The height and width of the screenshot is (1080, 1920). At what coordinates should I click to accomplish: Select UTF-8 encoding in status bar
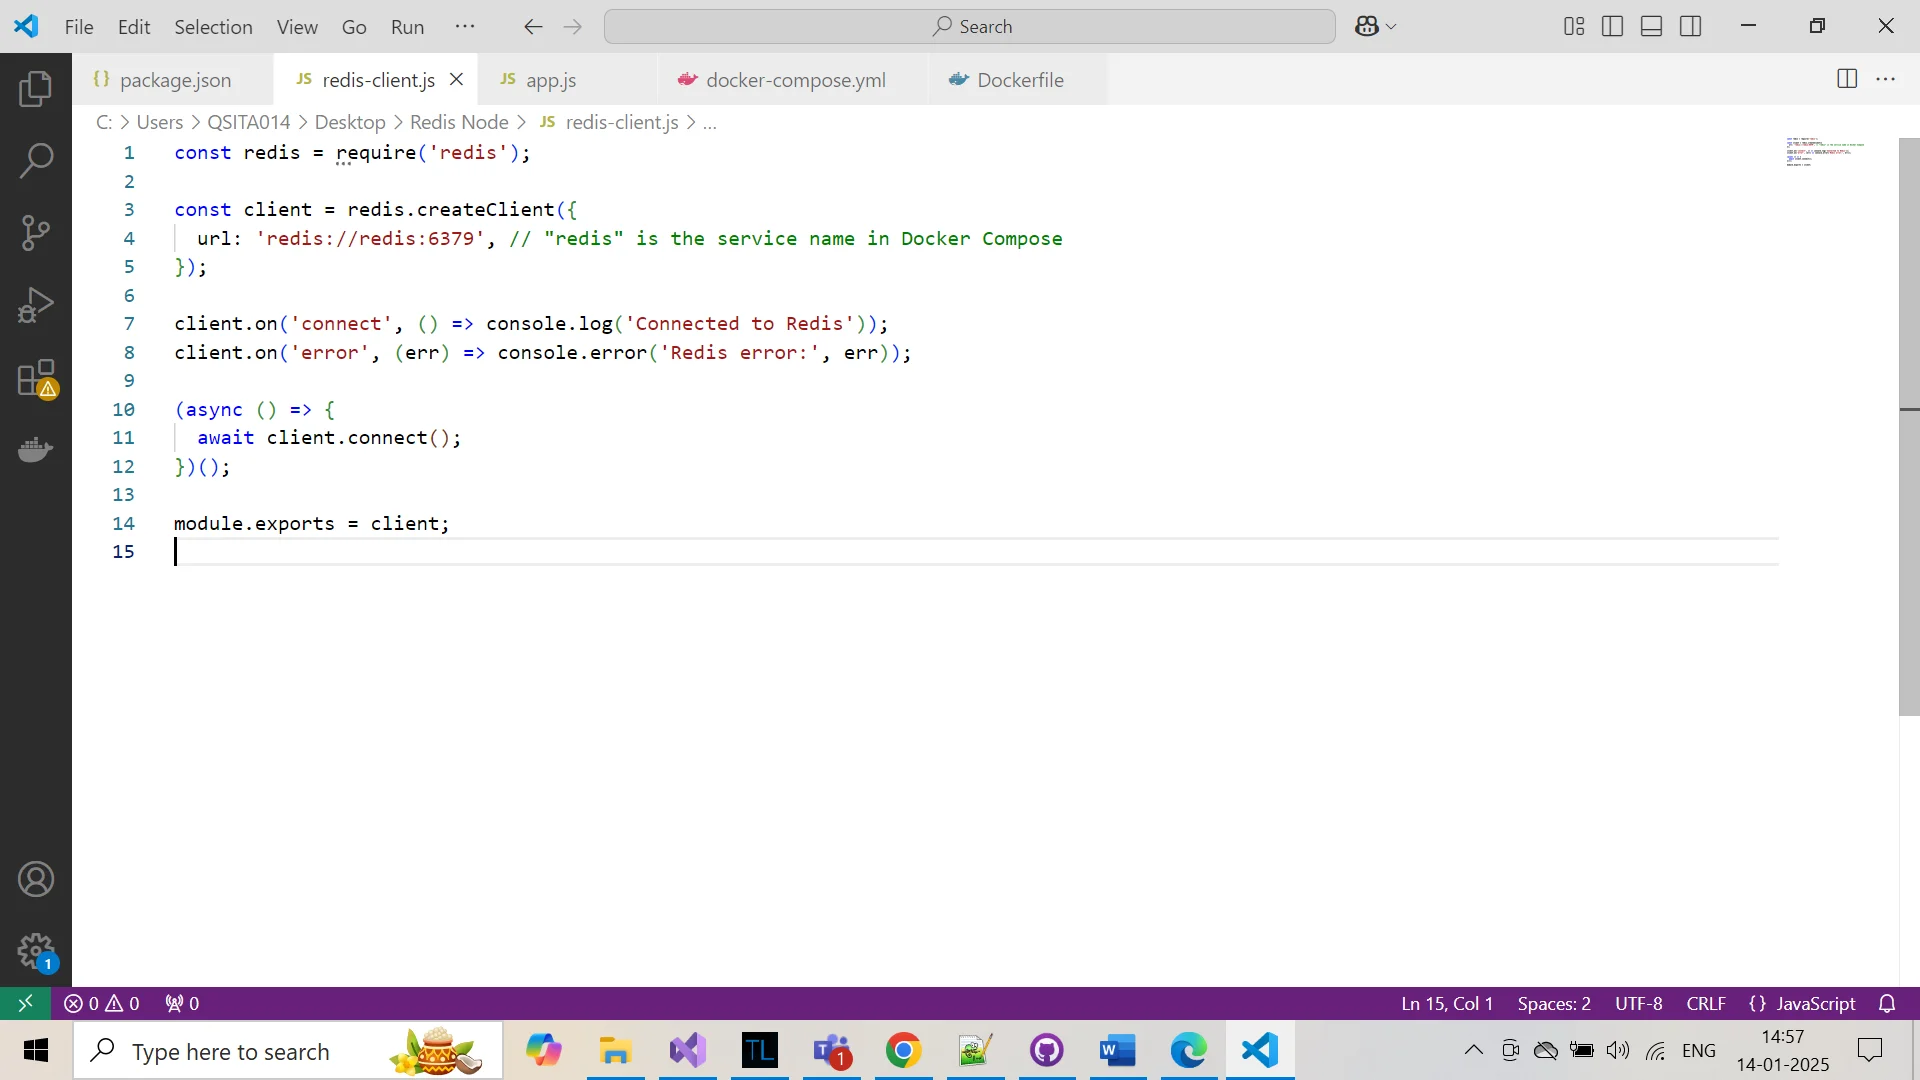[1640, 1005]
